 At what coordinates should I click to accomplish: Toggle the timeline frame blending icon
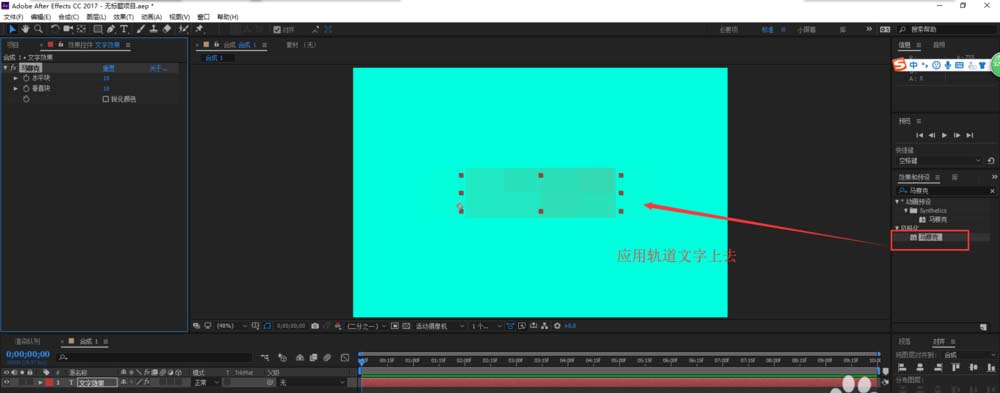[x=314, y=357]
